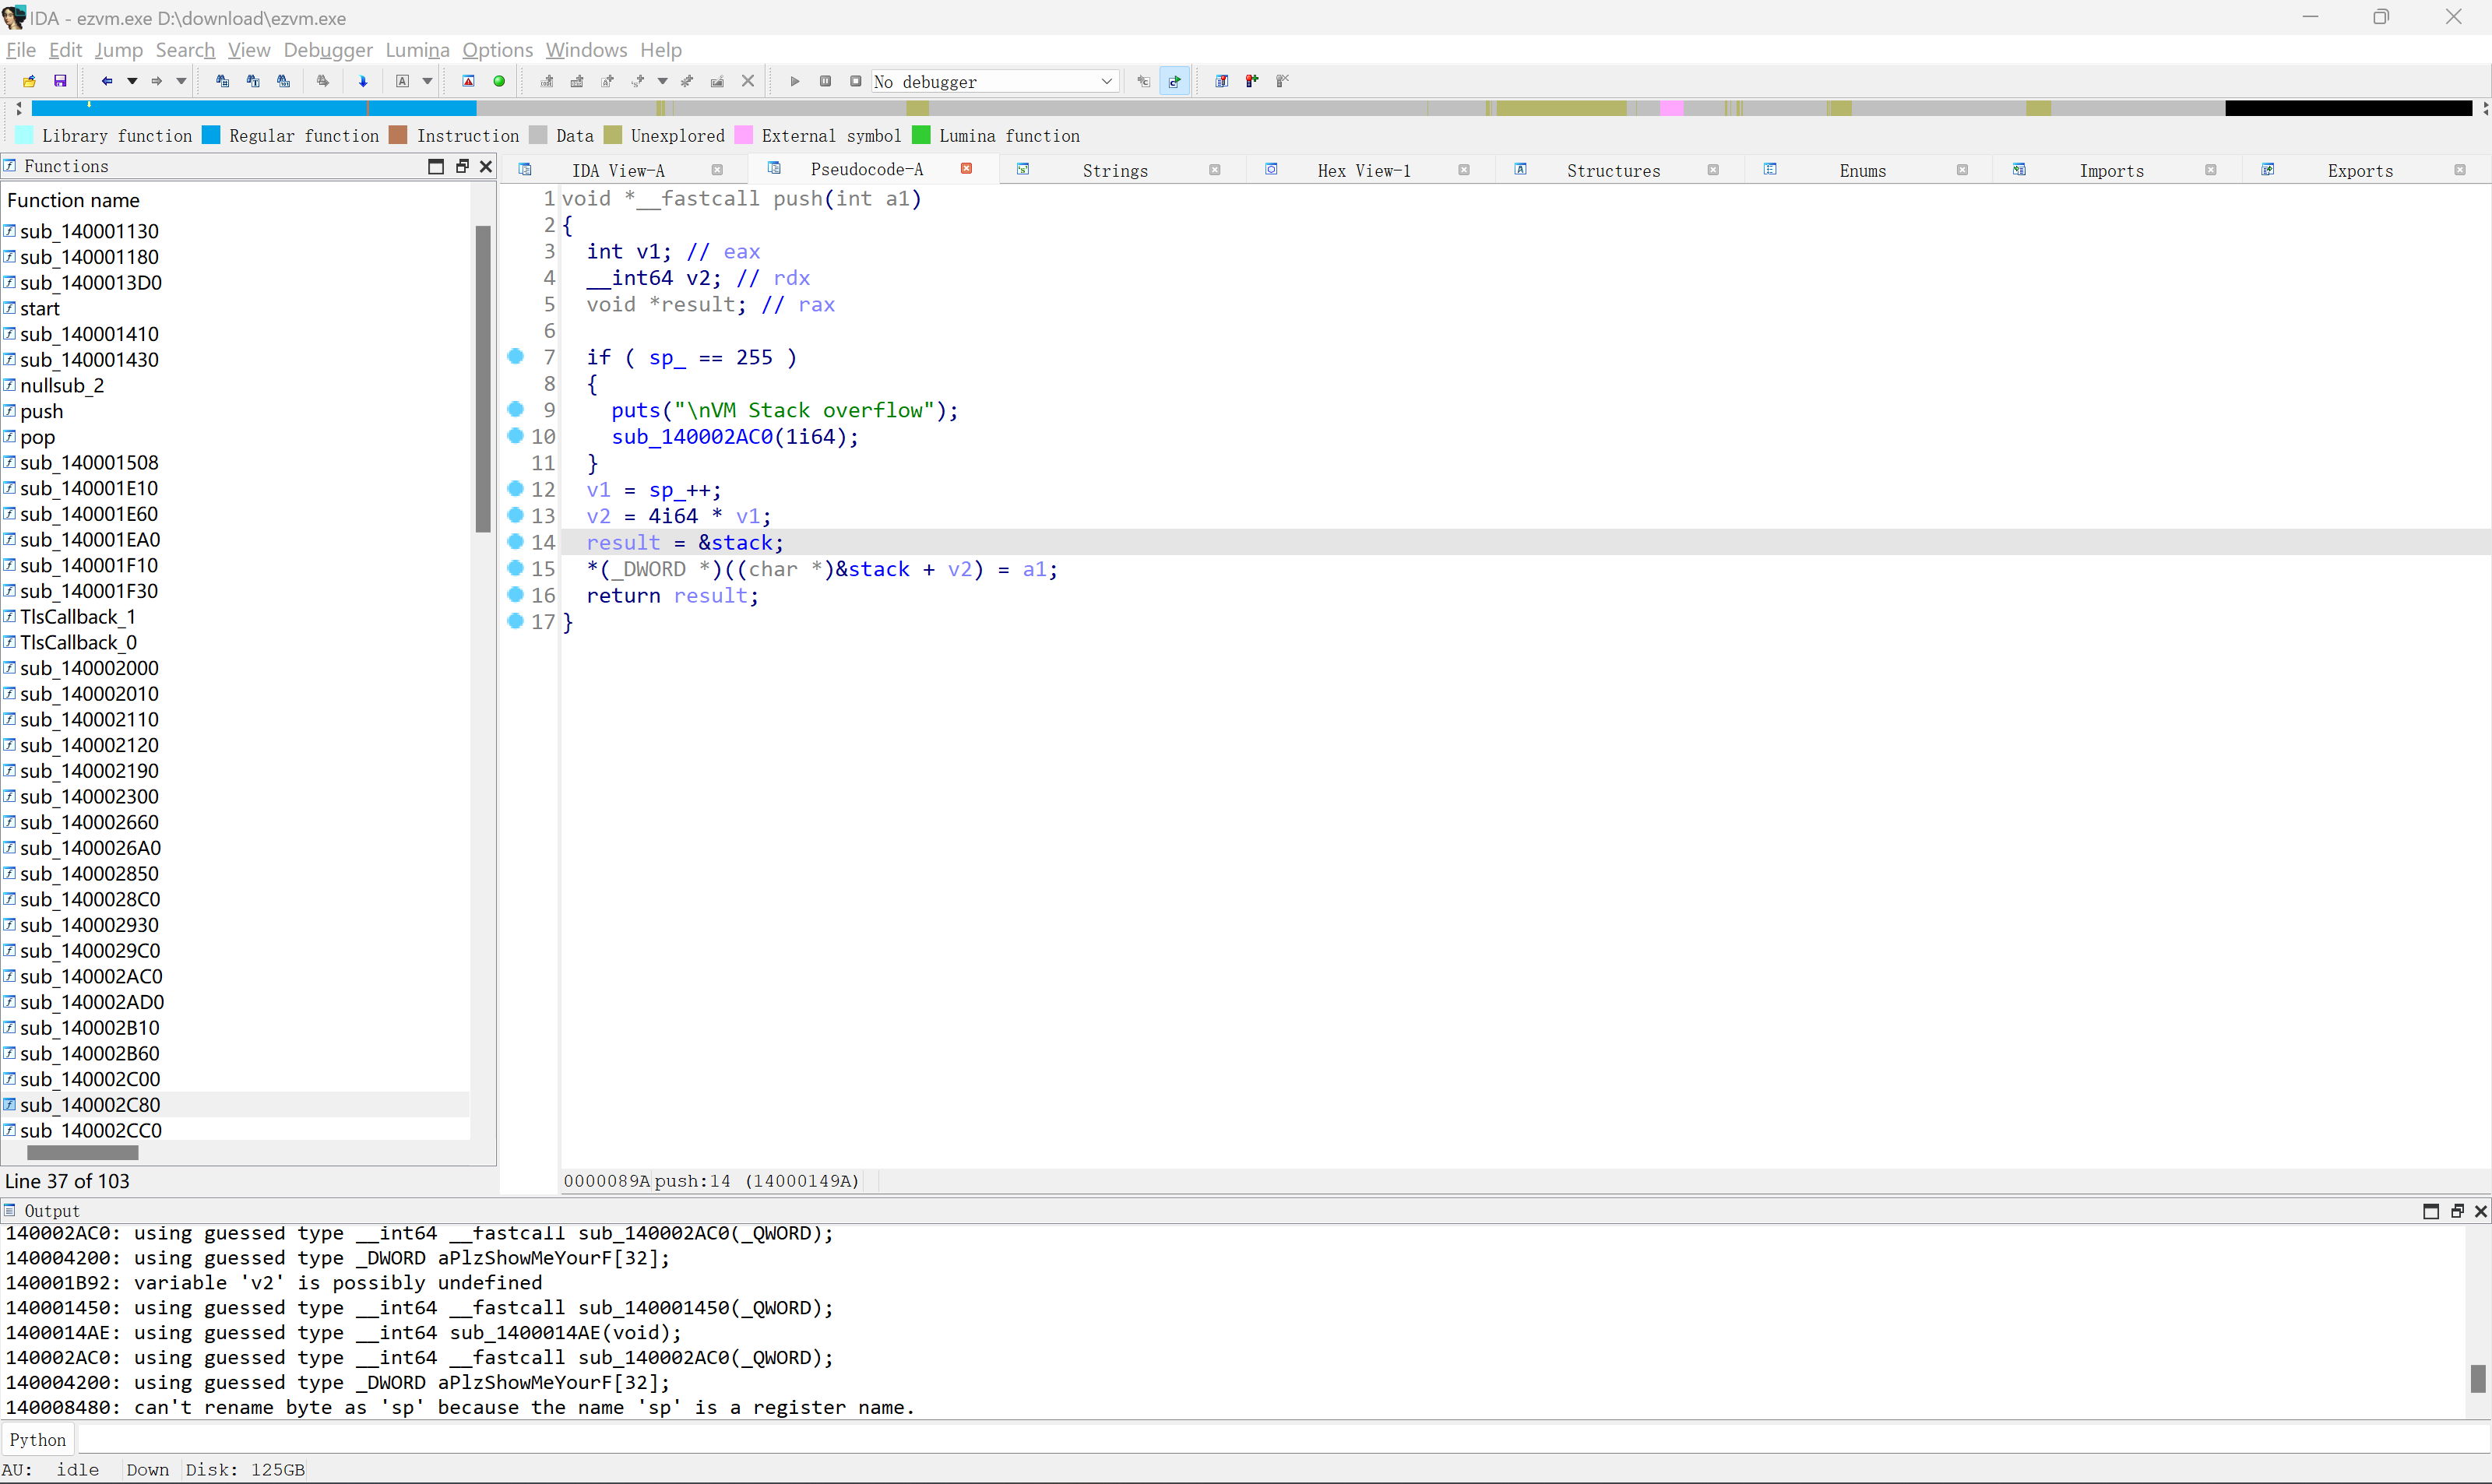The image size is (2492, 1484).
Task: Open the Lumina menu
Action: pyautogui.click(x=417, y=49)
